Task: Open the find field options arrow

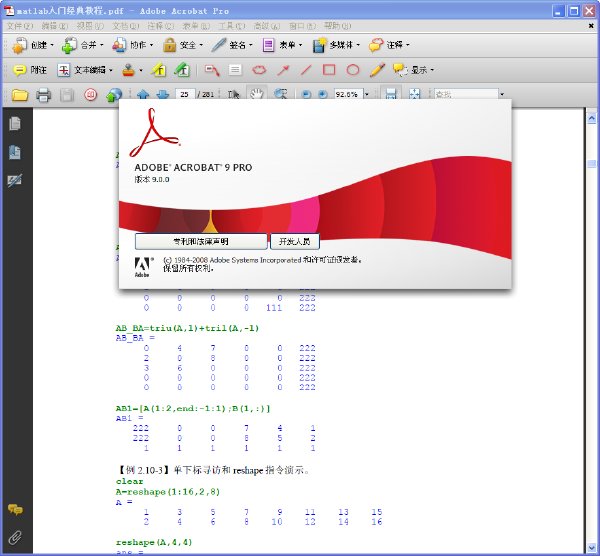Action: (x=502, y=94)
